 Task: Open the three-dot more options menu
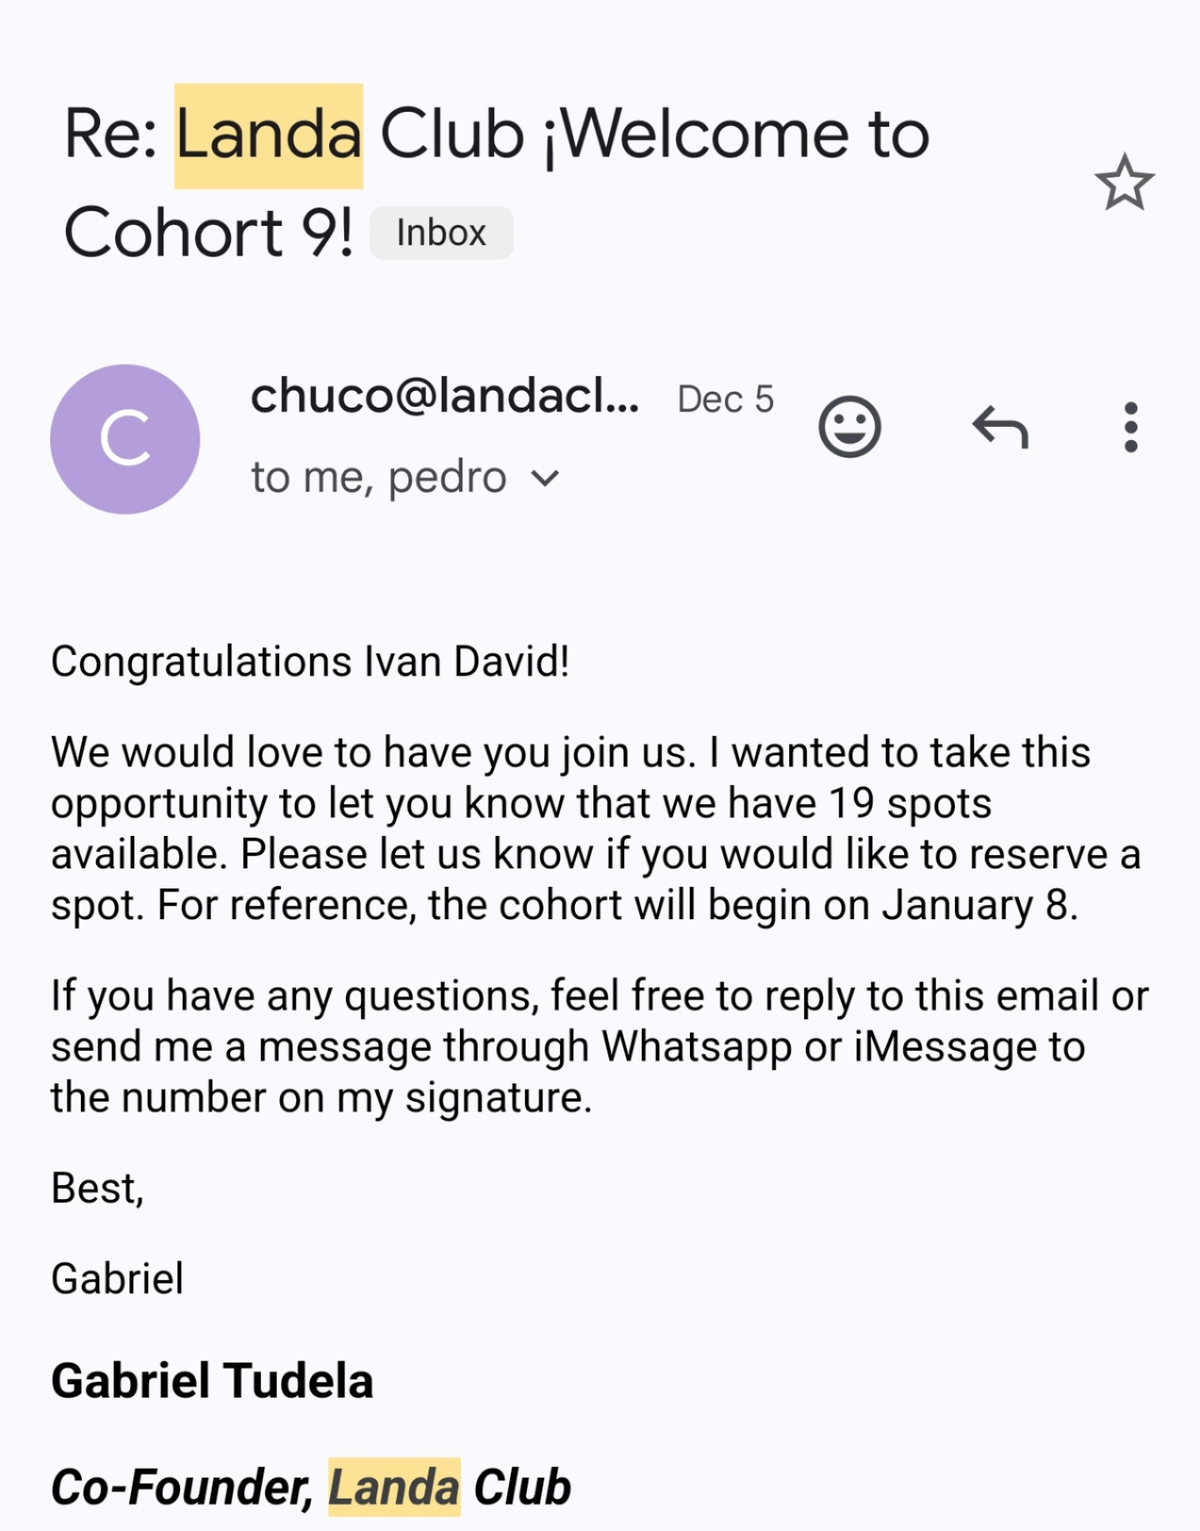1130,427
